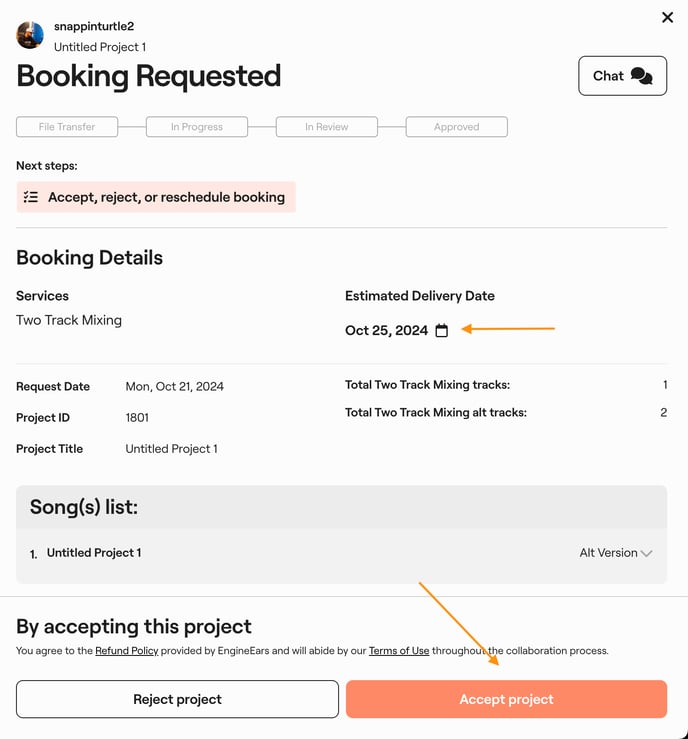688x739 pixels.
Task: Select the In Review step
Action: (327, 127)
